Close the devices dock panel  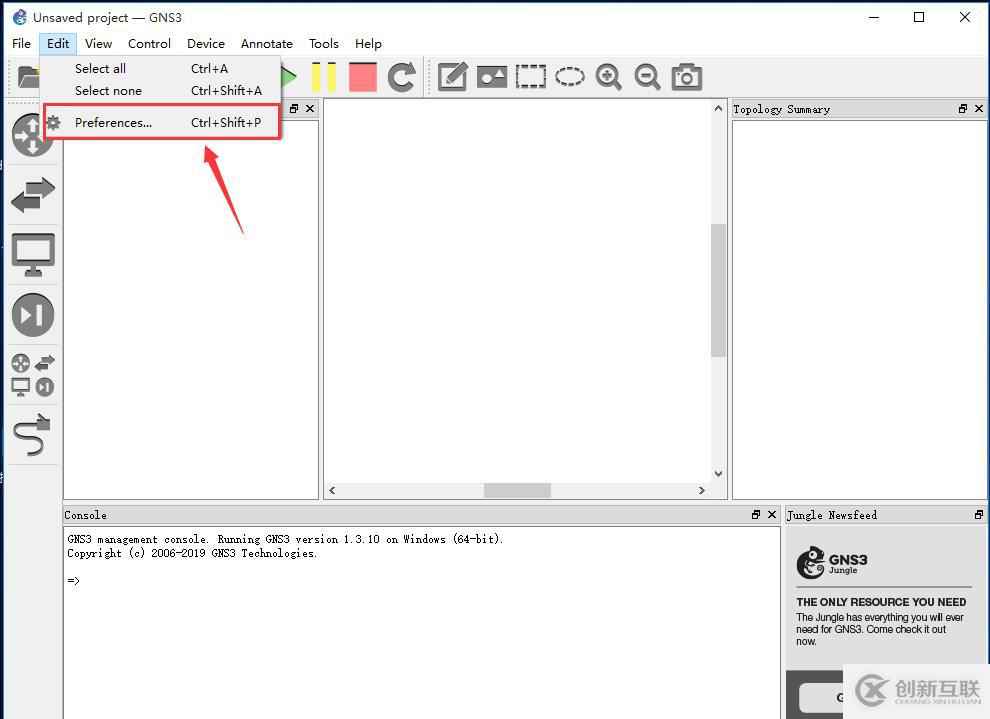click(310, 109)
